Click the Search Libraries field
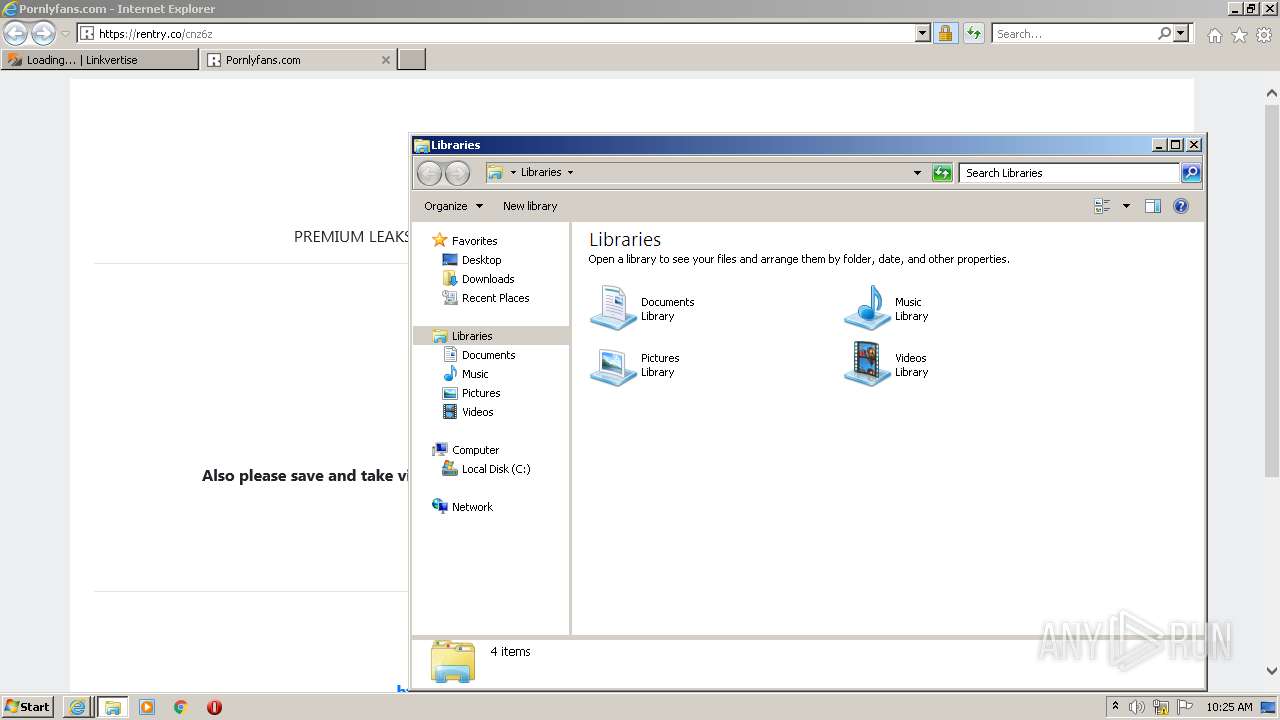The image size is (1280, 720). (x=1069, y=173)
